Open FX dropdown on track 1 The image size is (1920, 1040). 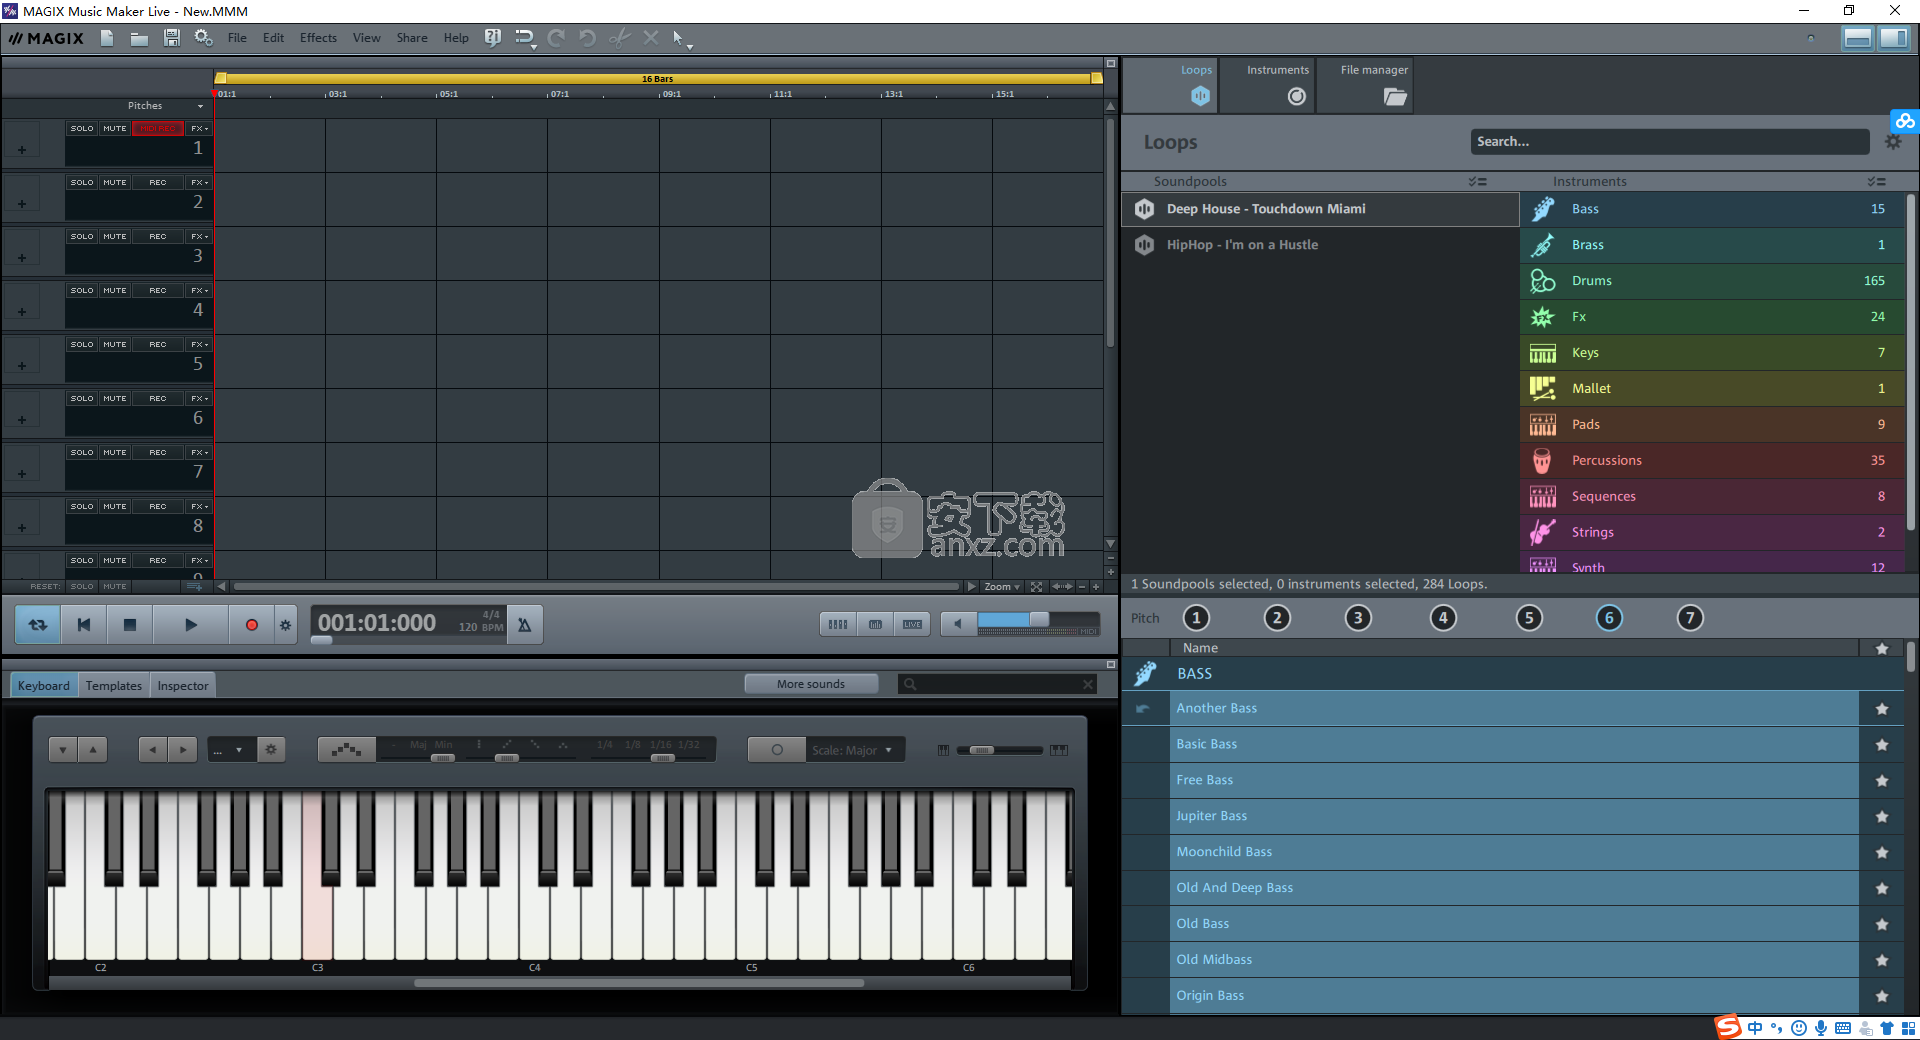click(199, 129)
